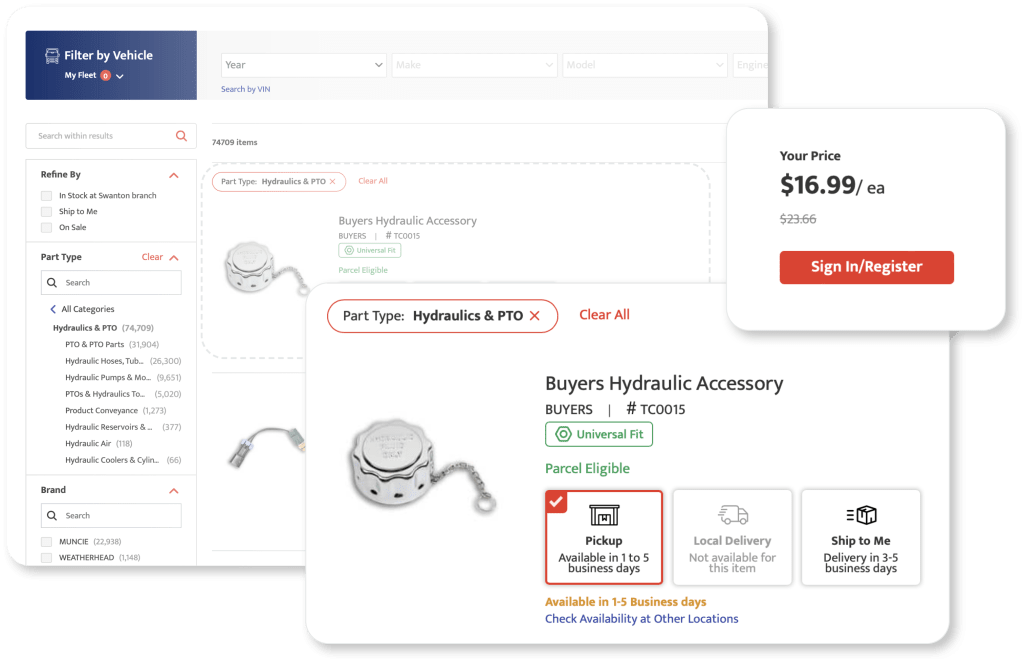The width and height of the screenshot is (1024, 662).
Task: Enable In Stock at Swanton branch checkbox
Action: [x=46, y=196]
